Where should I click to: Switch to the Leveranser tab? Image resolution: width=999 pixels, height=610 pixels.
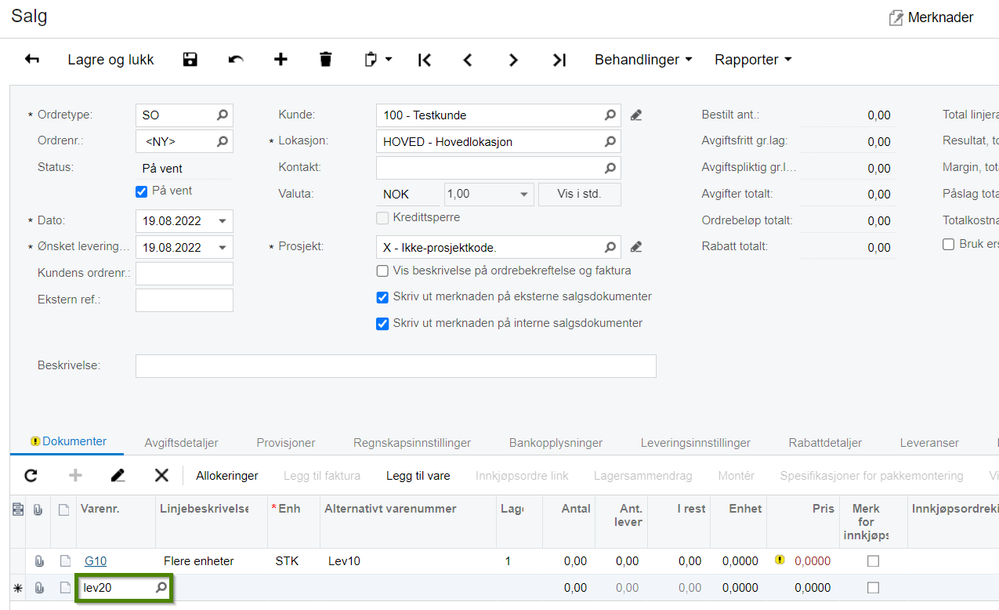tap(929, 442)
